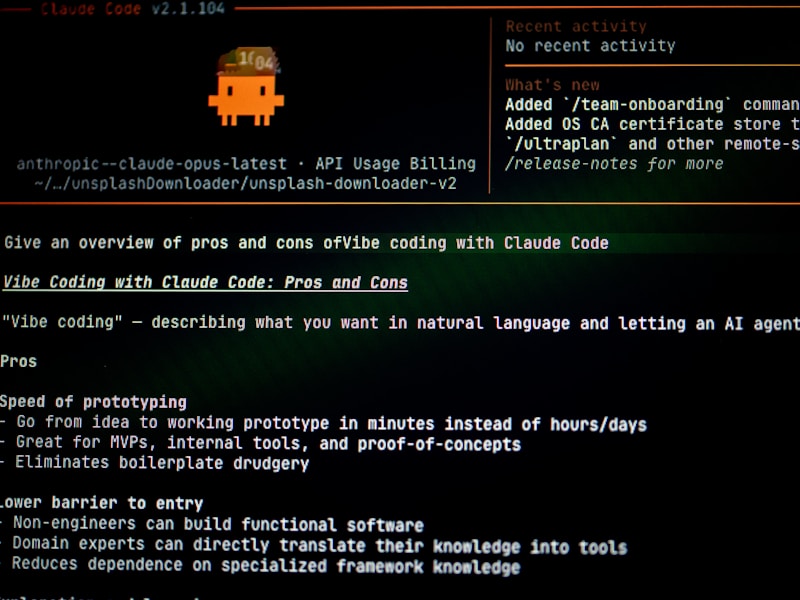This screenshot has height=600, width=800.
Task: Click the unsplash-downloader-v2 working directory path
Action: pos(245,184)
